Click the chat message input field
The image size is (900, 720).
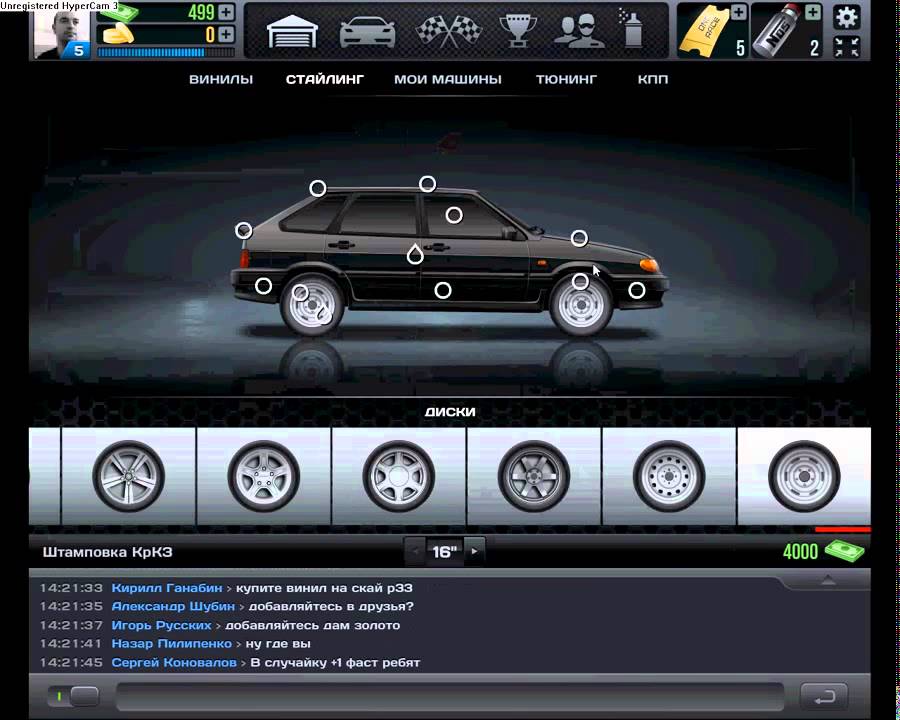(x=450, y=696)
